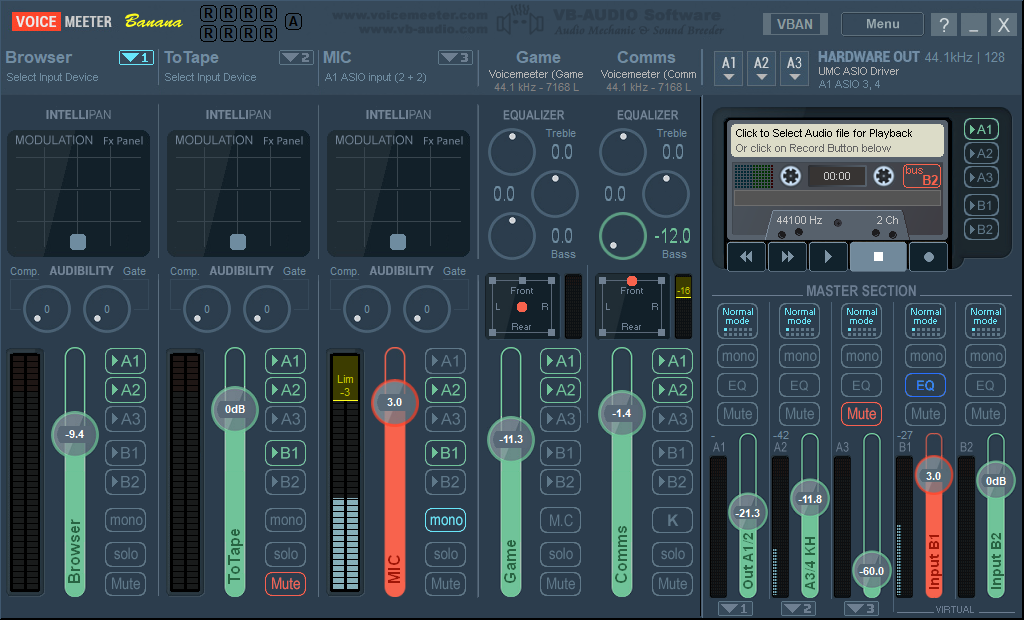Start cassette playback with the play button
Image resolution: width=1024 pixels, height=620 pixels.
[828, 257]
